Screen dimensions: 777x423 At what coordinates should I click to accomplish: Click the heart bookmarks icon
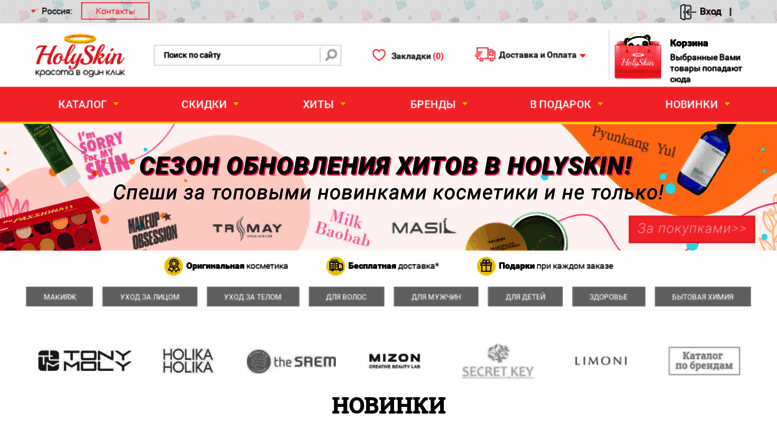(379, 55)
